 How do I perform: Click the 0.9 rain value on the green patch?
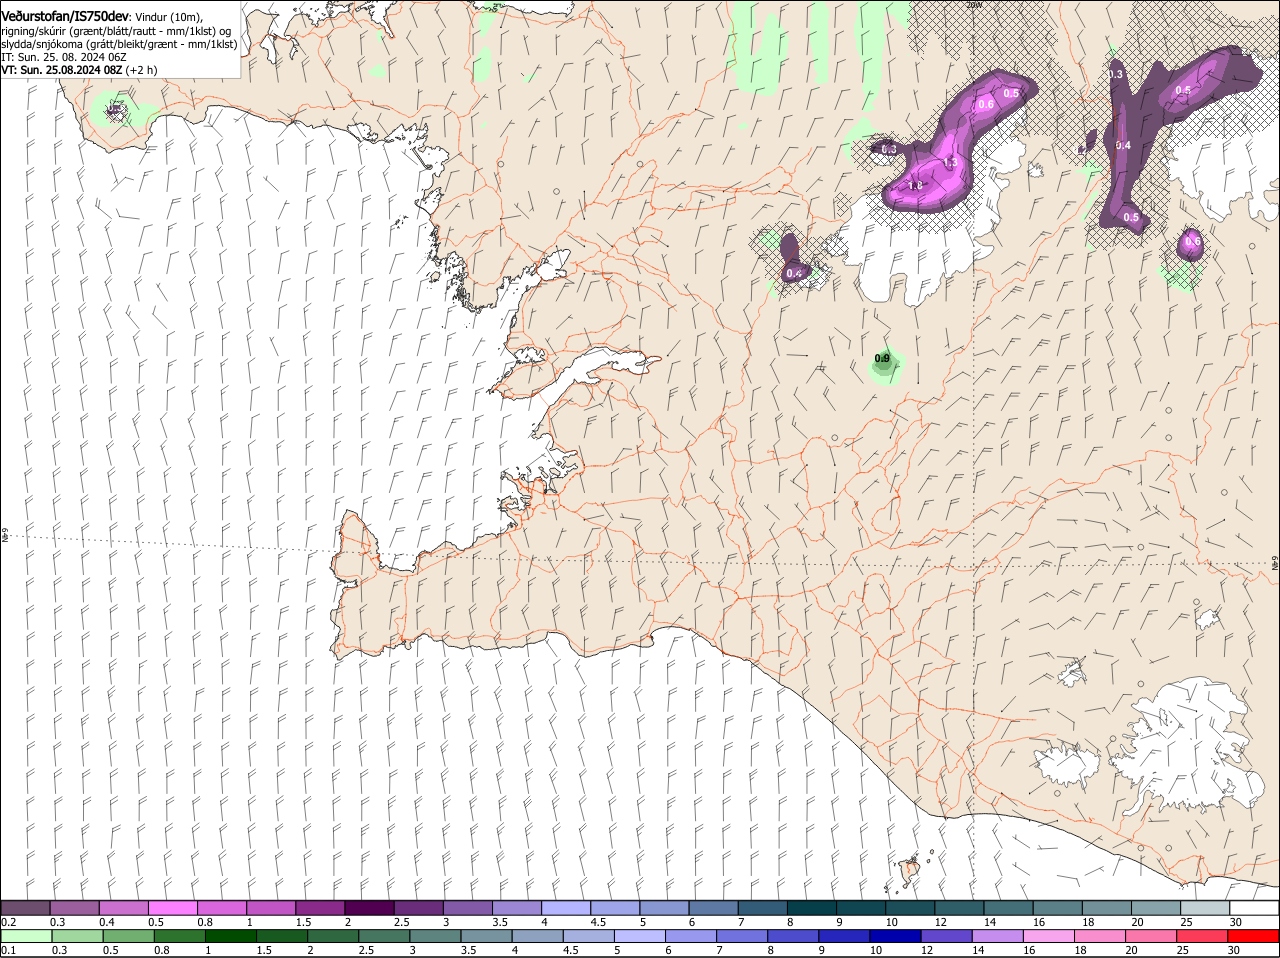(x=882, y=358)
